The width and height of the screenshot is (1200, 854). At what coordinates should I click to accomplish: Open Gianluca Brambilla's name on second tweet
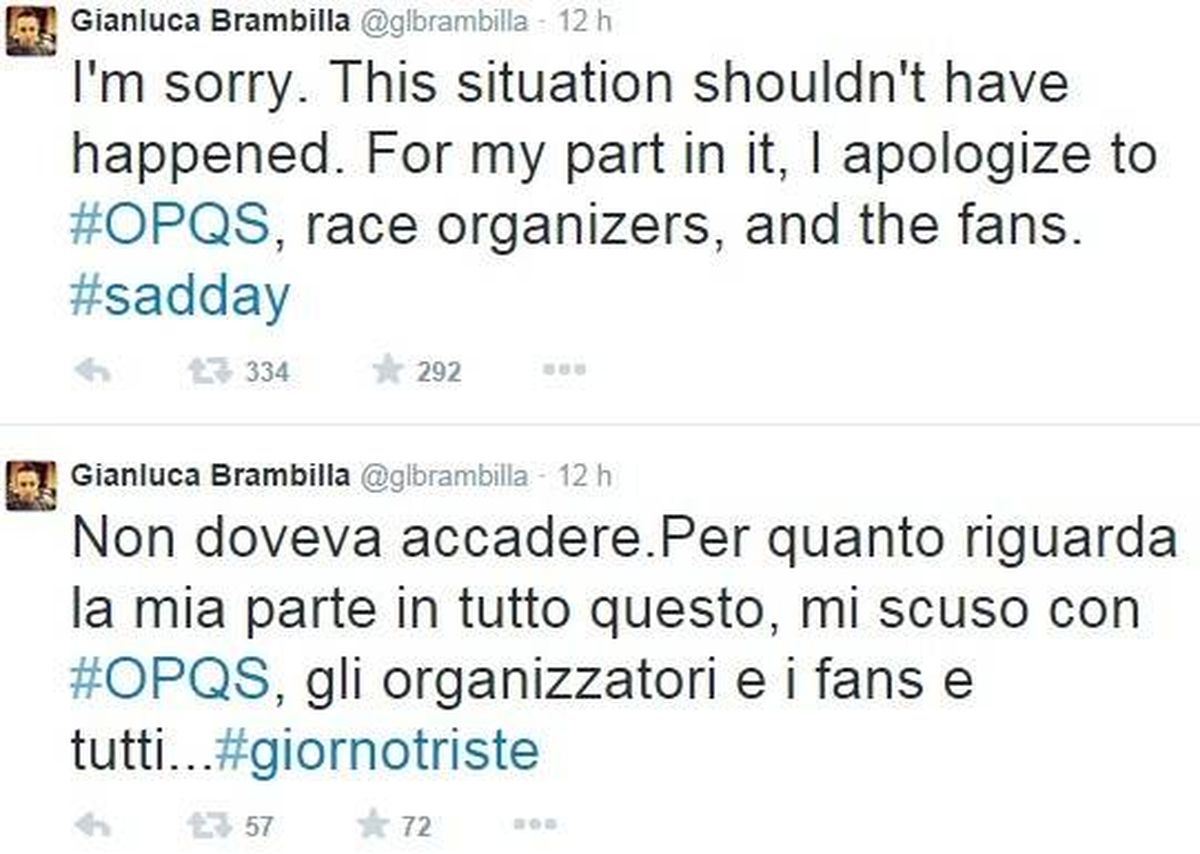coord(208,476)
